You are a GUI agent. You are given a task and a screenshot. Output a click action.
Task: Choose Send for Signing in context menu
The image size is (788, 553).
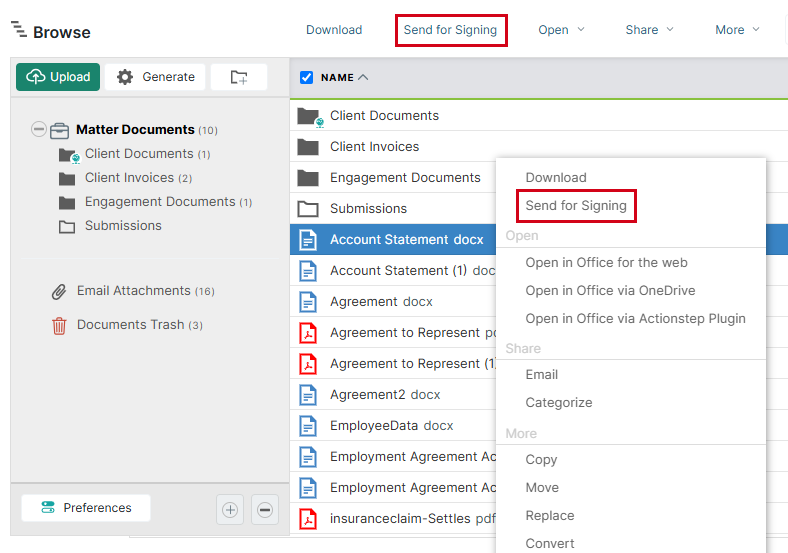click(x=576, y=206)
